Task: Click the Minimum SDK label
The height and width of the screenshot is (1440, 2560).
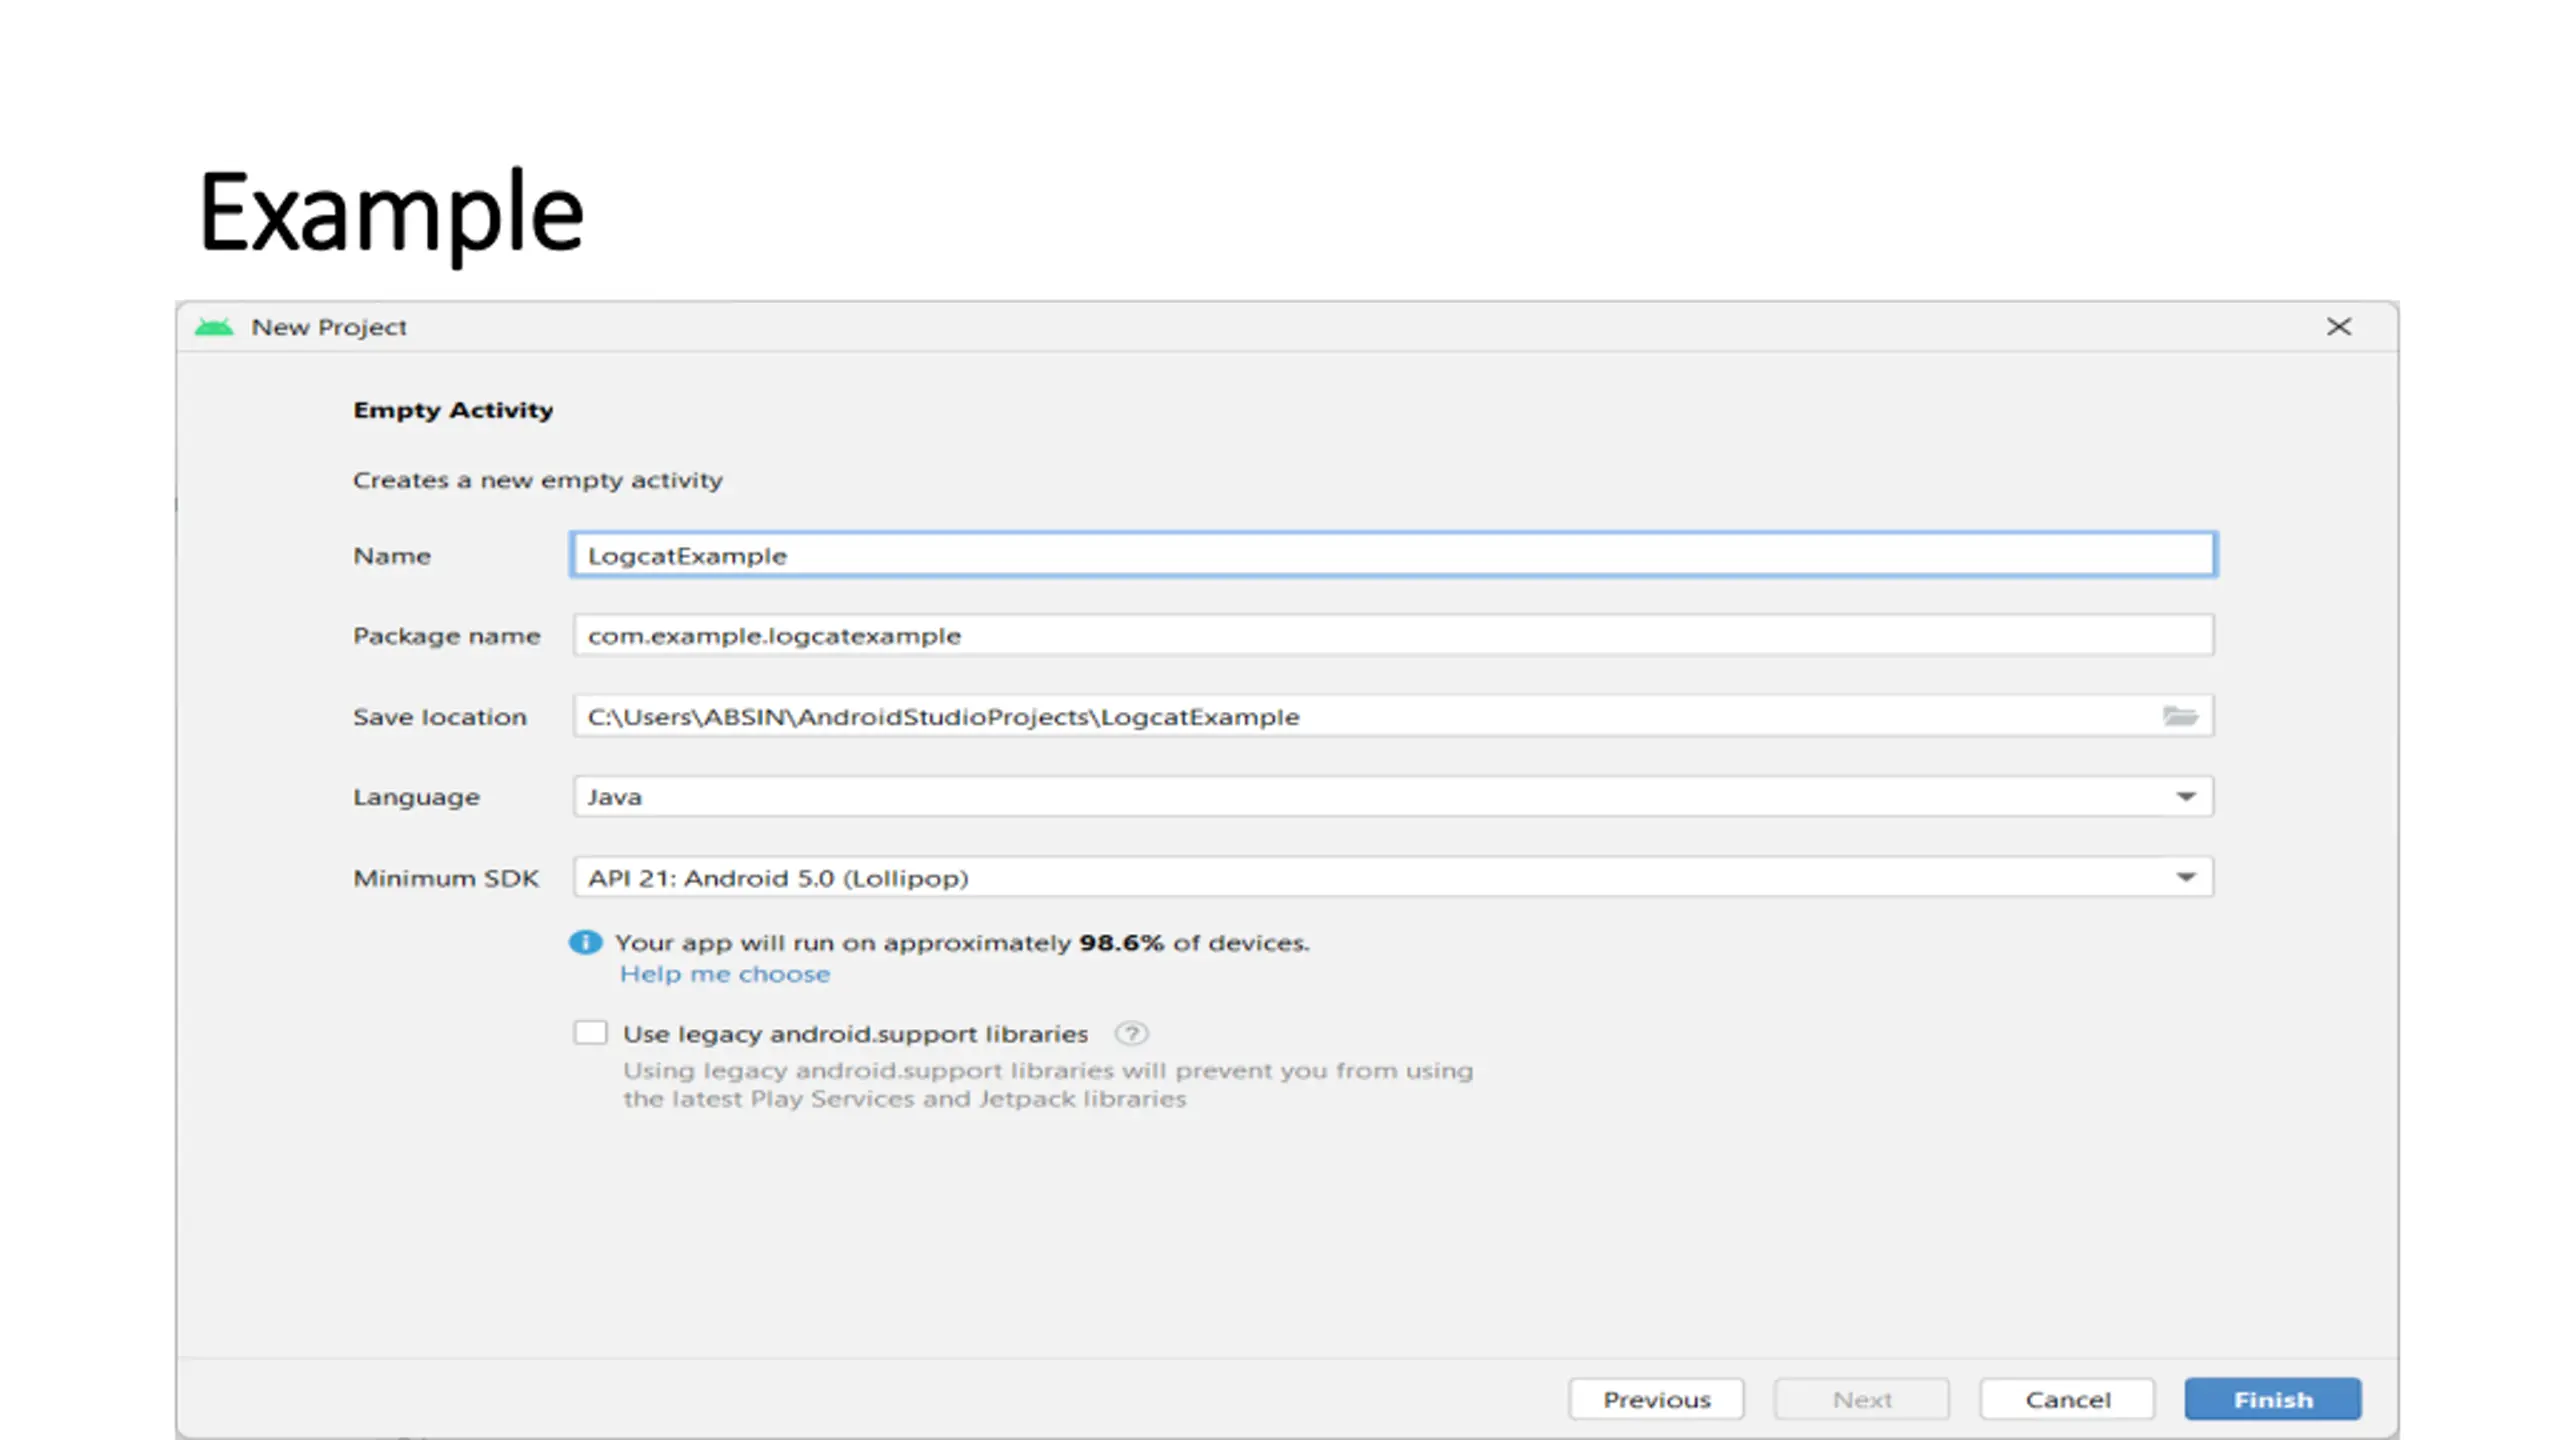Action: [446, 878]
